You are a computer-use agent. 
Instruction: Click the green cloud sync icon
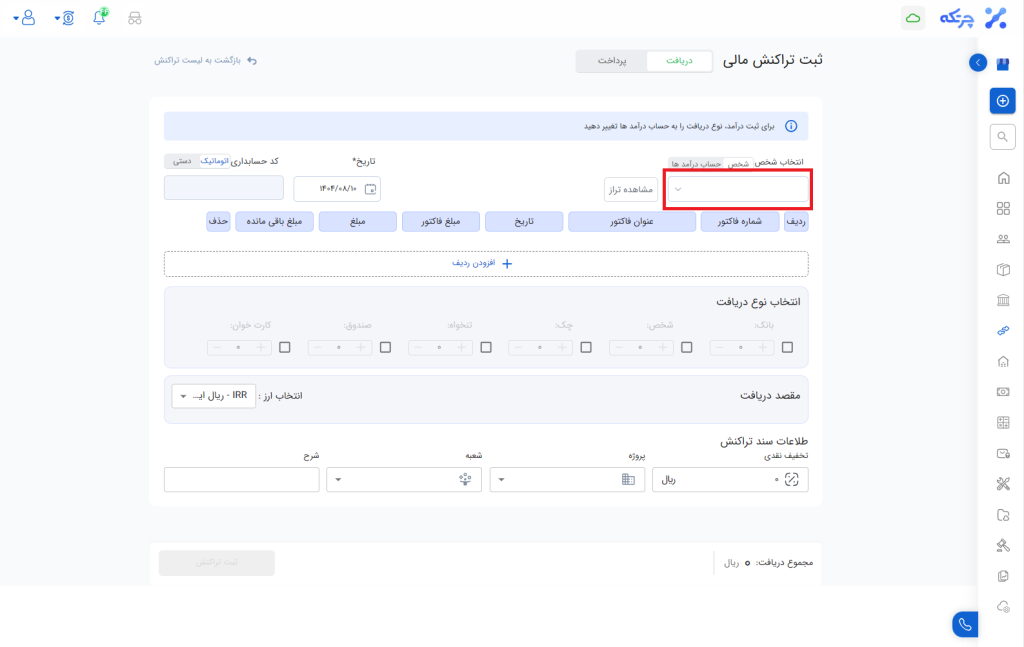(912, 18)
